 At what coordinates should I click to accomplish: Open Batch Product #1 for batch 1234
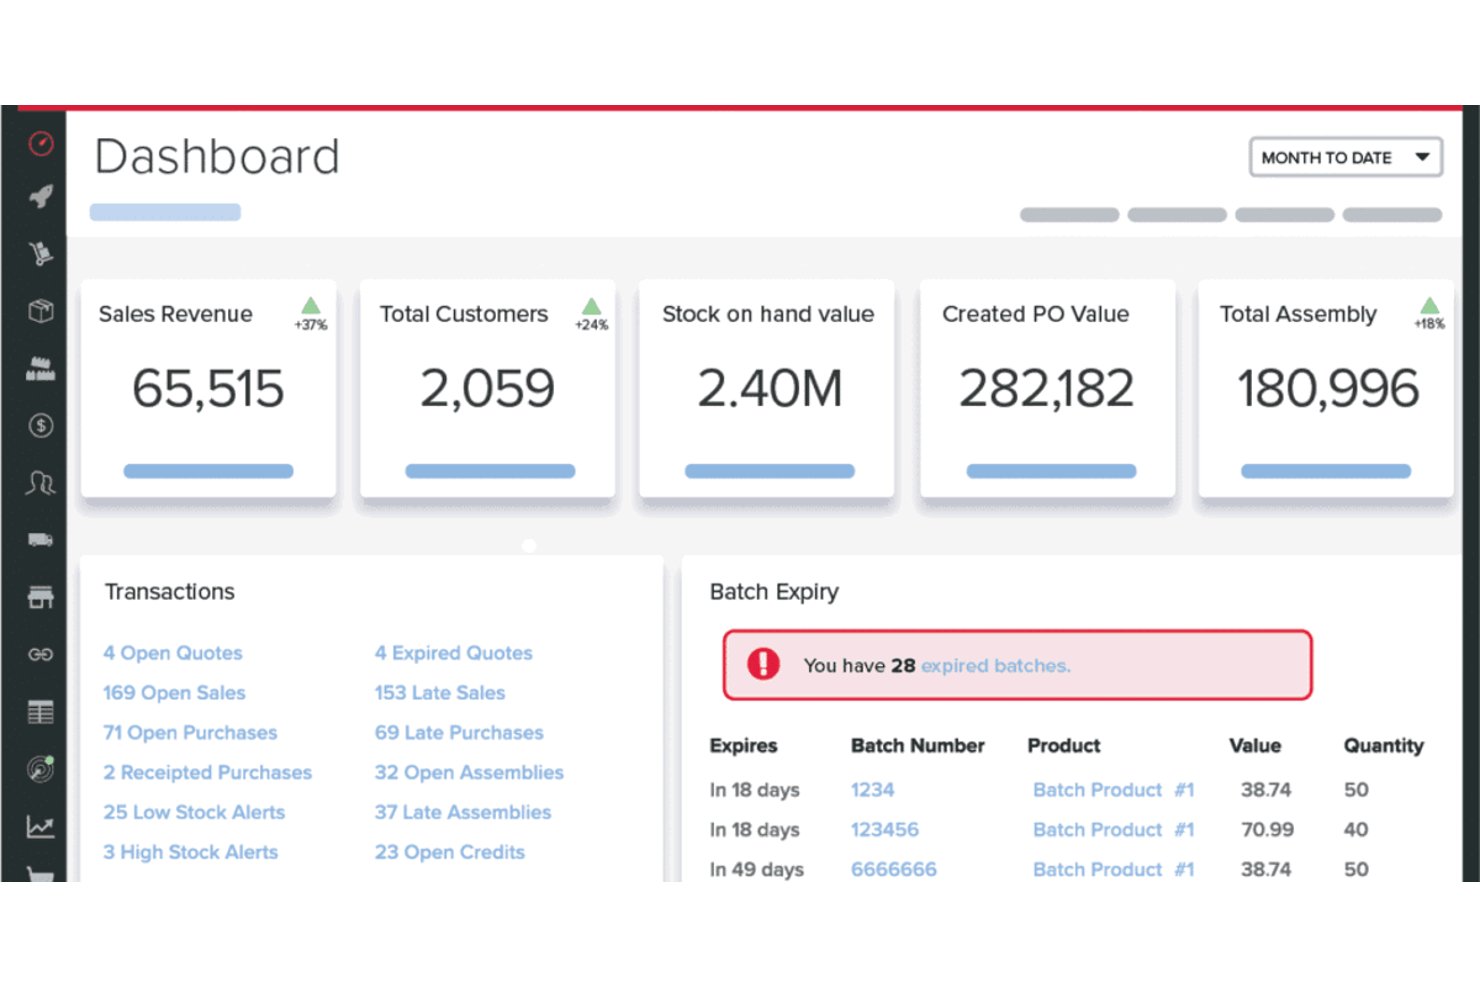click(1114, 790)
